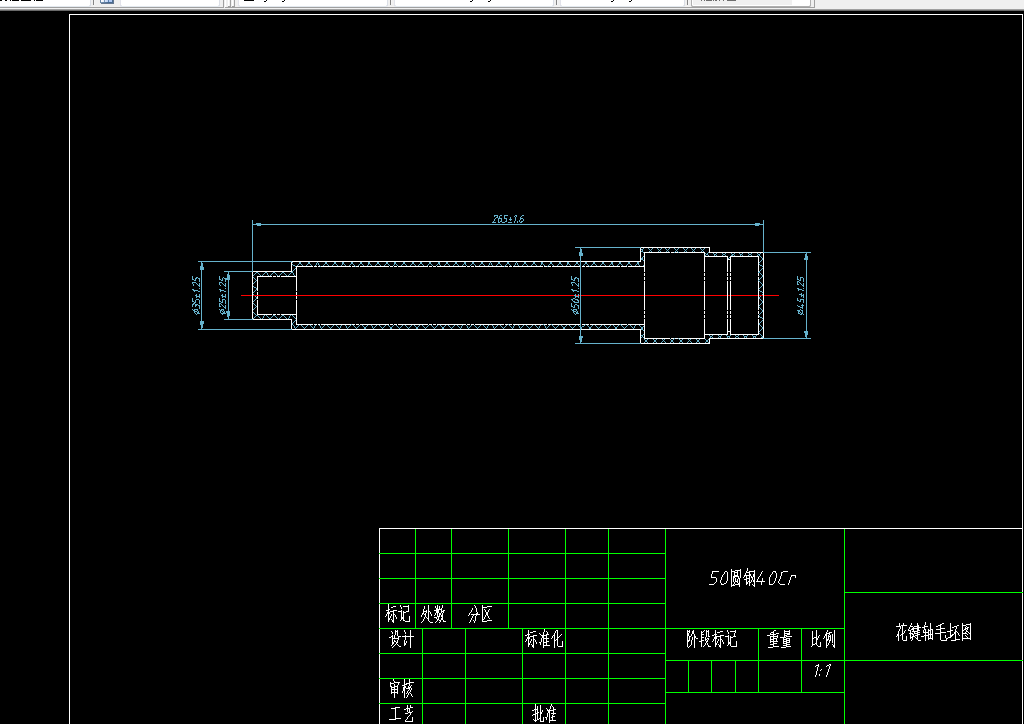Click the 阶段标记 label in title block
The height and width of the screenshot is (724, 1024).
711,639
